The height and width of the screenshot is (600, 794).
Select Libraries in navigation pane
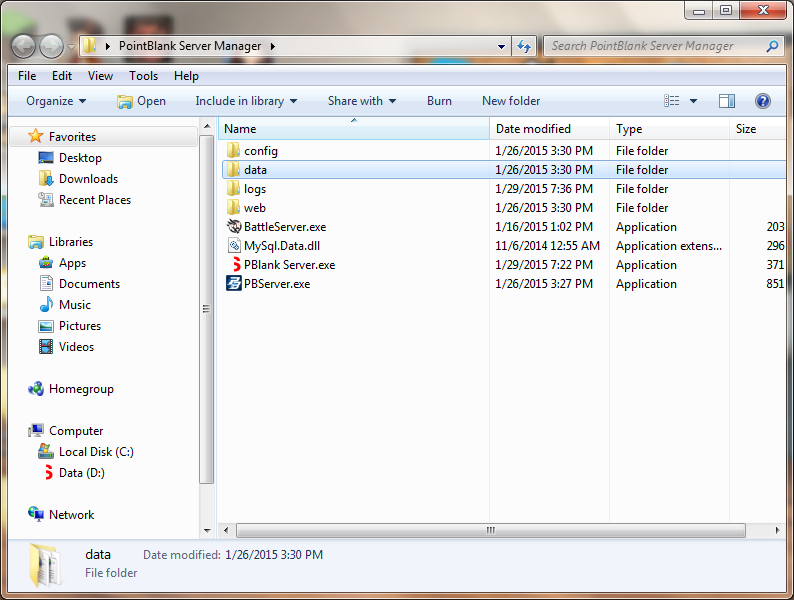click(60, 242)
